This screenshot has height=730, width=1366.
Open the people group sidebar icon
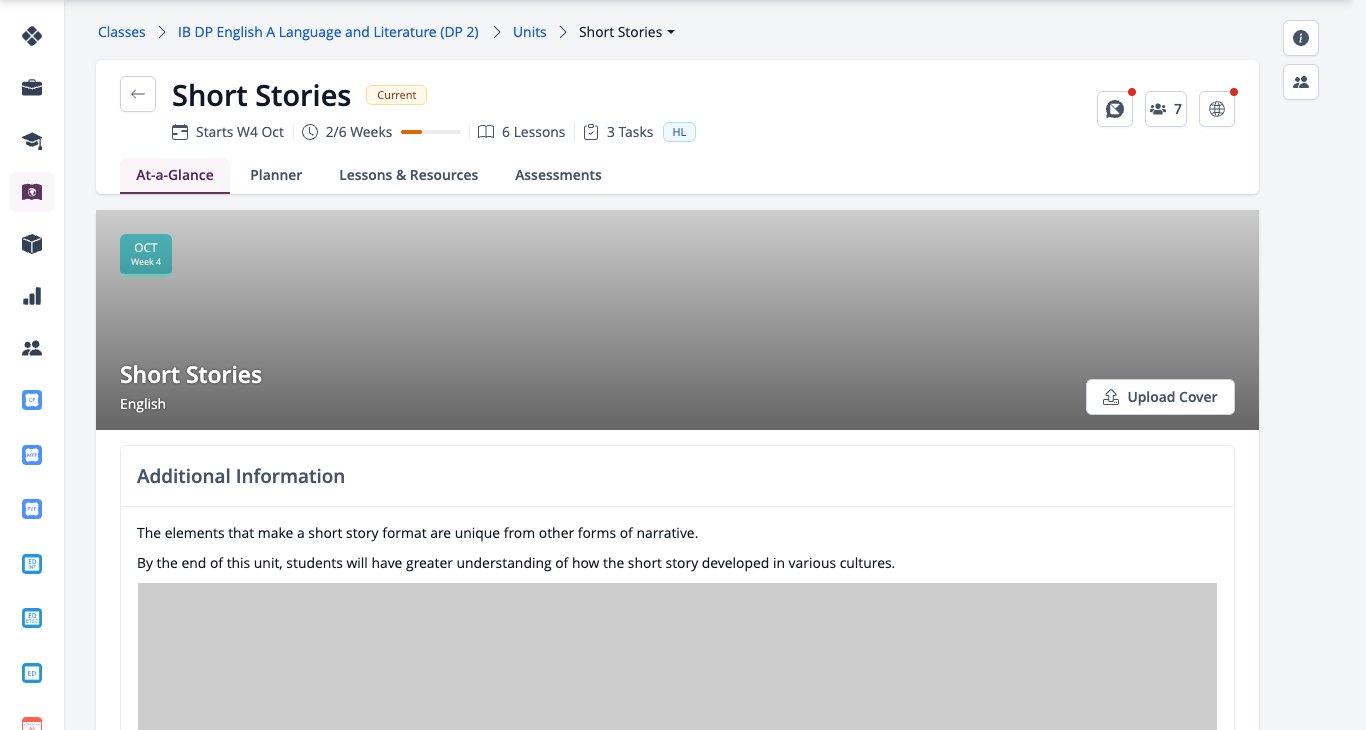point(32,348)
